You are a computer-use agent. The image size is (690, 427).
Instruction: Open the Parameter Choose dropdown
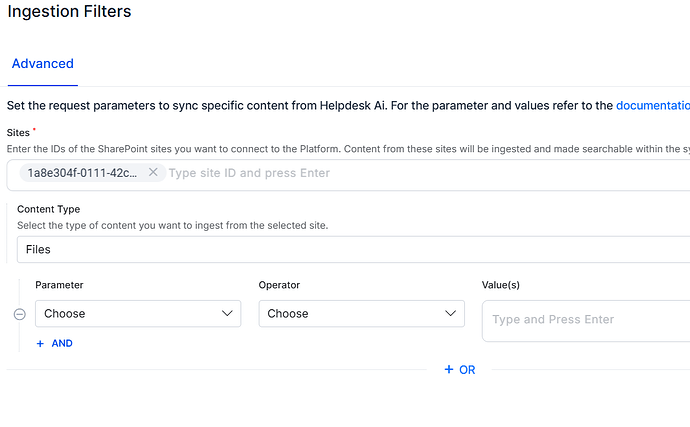[138, 313]
